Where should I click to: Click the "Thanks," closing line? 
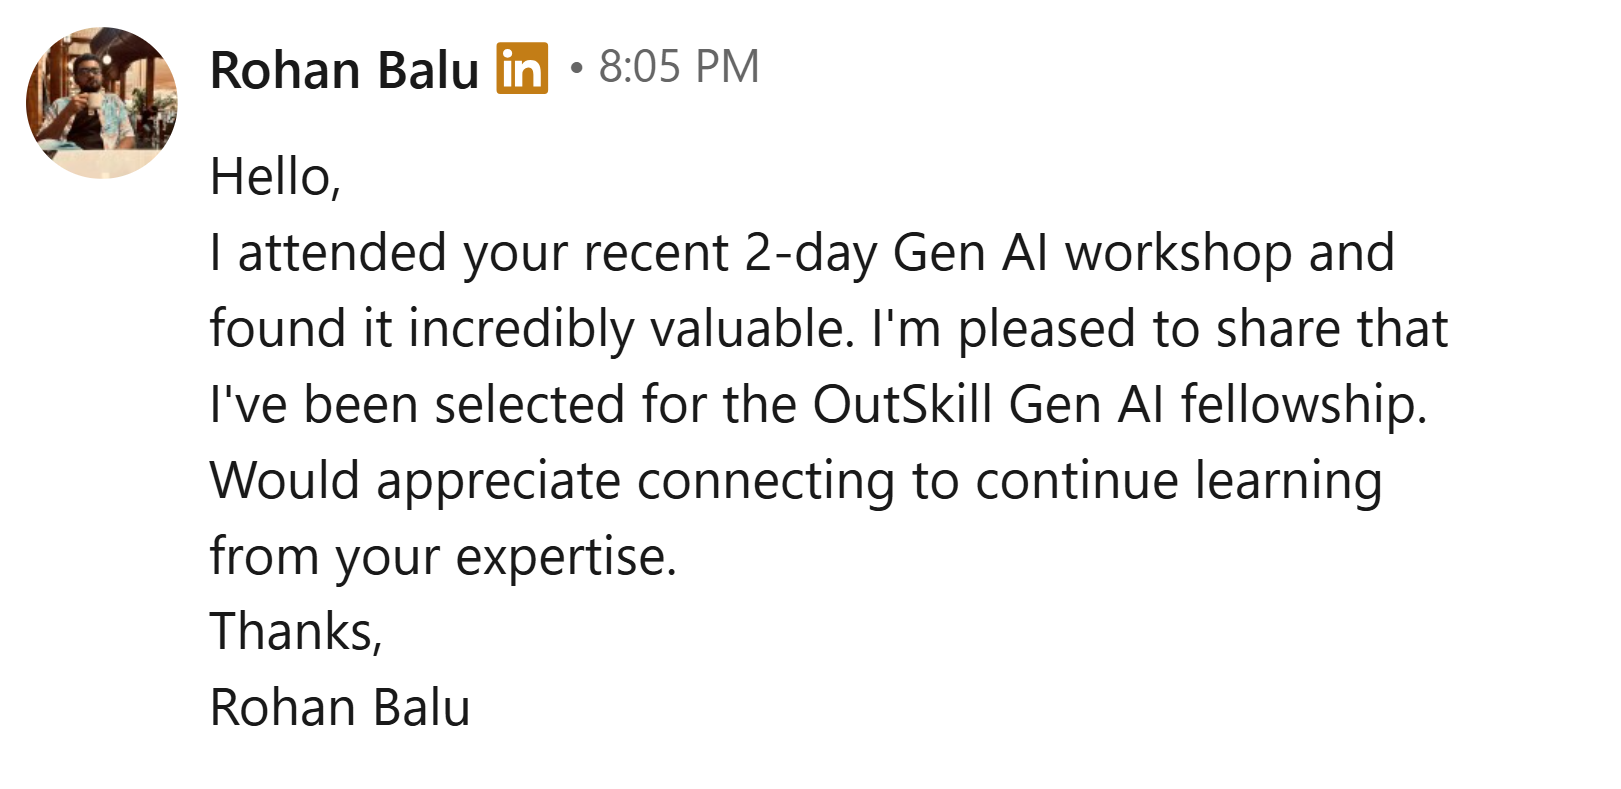(x=296, y=632)
